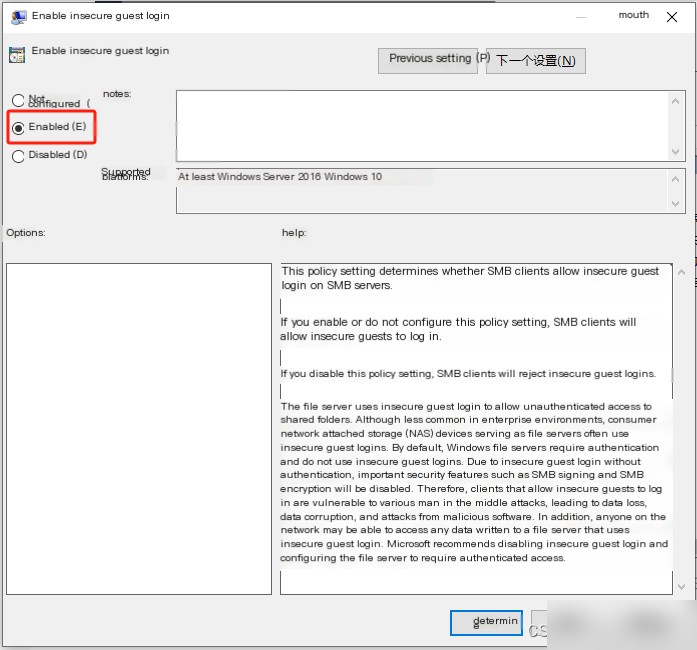Click the 'mouth' label in title bar
Viewport: 697px width, 650px height.
tap(633, 15)
